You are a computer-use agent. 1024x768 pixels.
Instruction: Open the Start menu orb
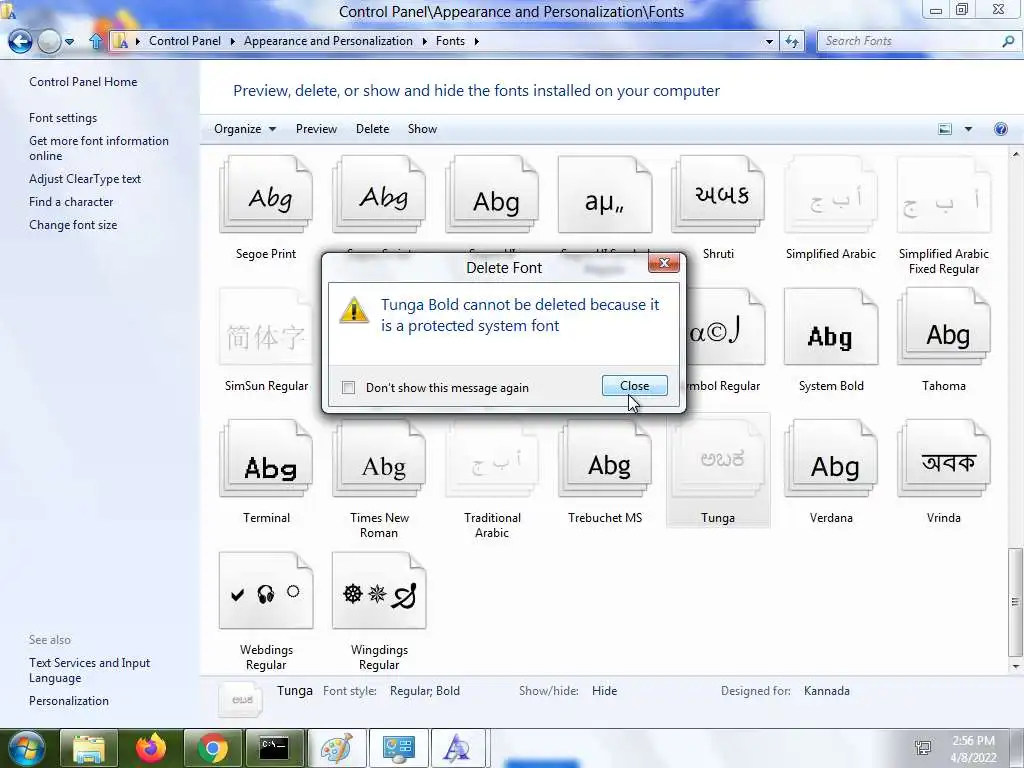click(26, 748)
